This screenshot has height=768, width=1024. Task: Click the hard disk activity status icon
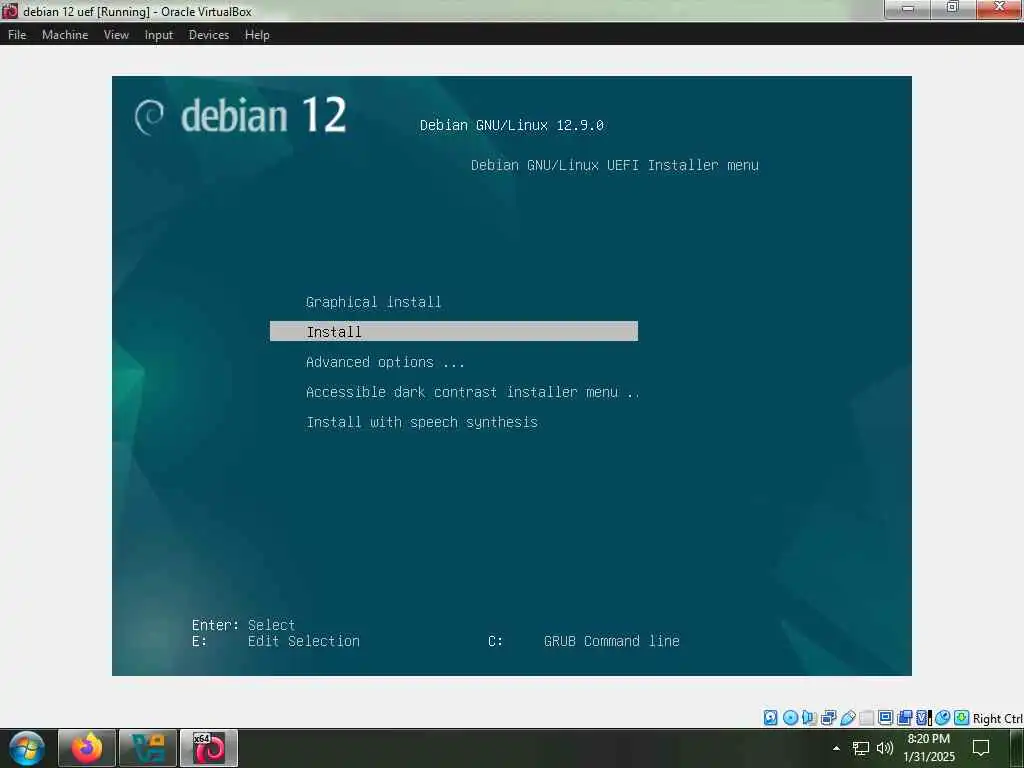[x=771, y=718]
